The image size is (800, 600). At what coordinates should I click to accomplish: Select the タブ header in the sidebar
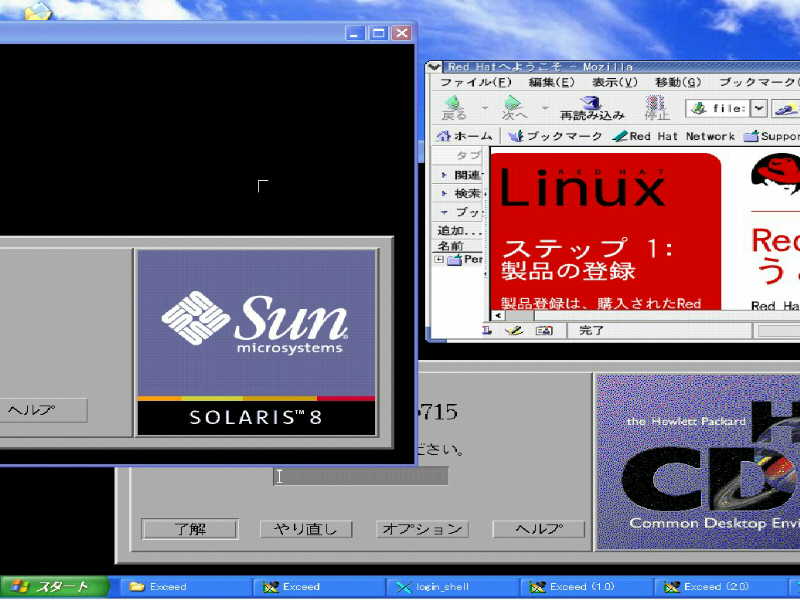tap(468, 155)
